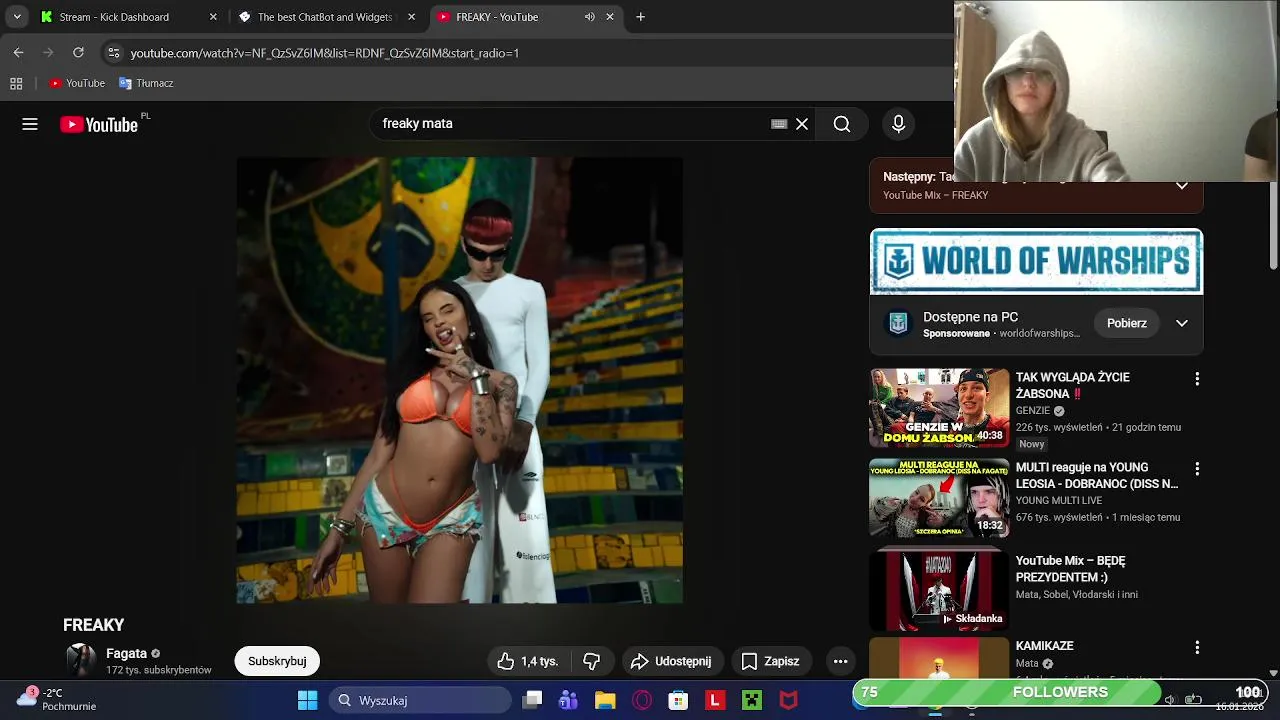Open 'TAK WYGLĄDA ŻYCIE ŻABSONA' video thumbnail
Viewport: 1280px width, 720px height.
939,408
